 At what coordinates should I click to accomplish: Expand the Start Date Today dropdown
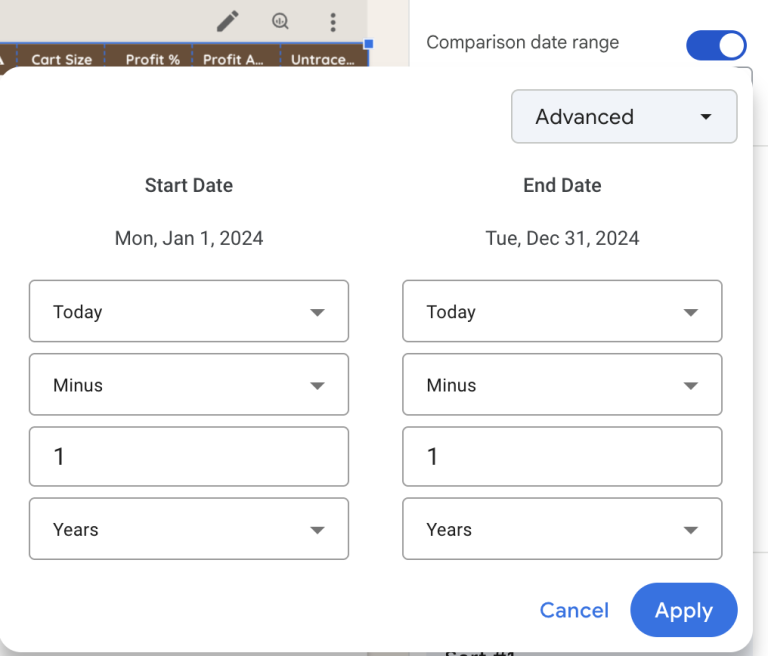189,312
